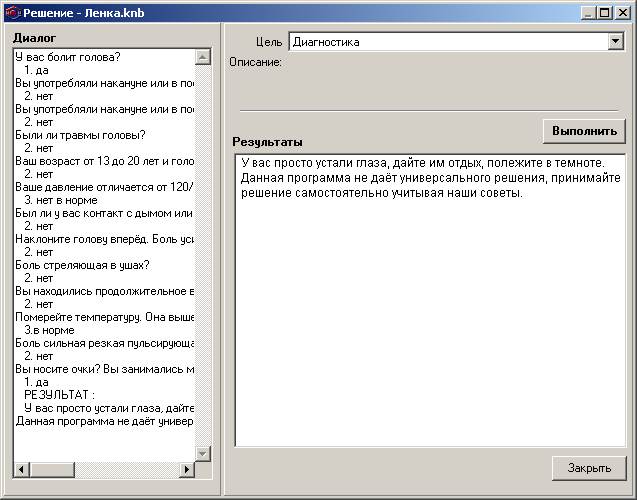The width and height of the screenshot is (637, 500).
Task: Click inside the Результаты text area
Action: 429,320
